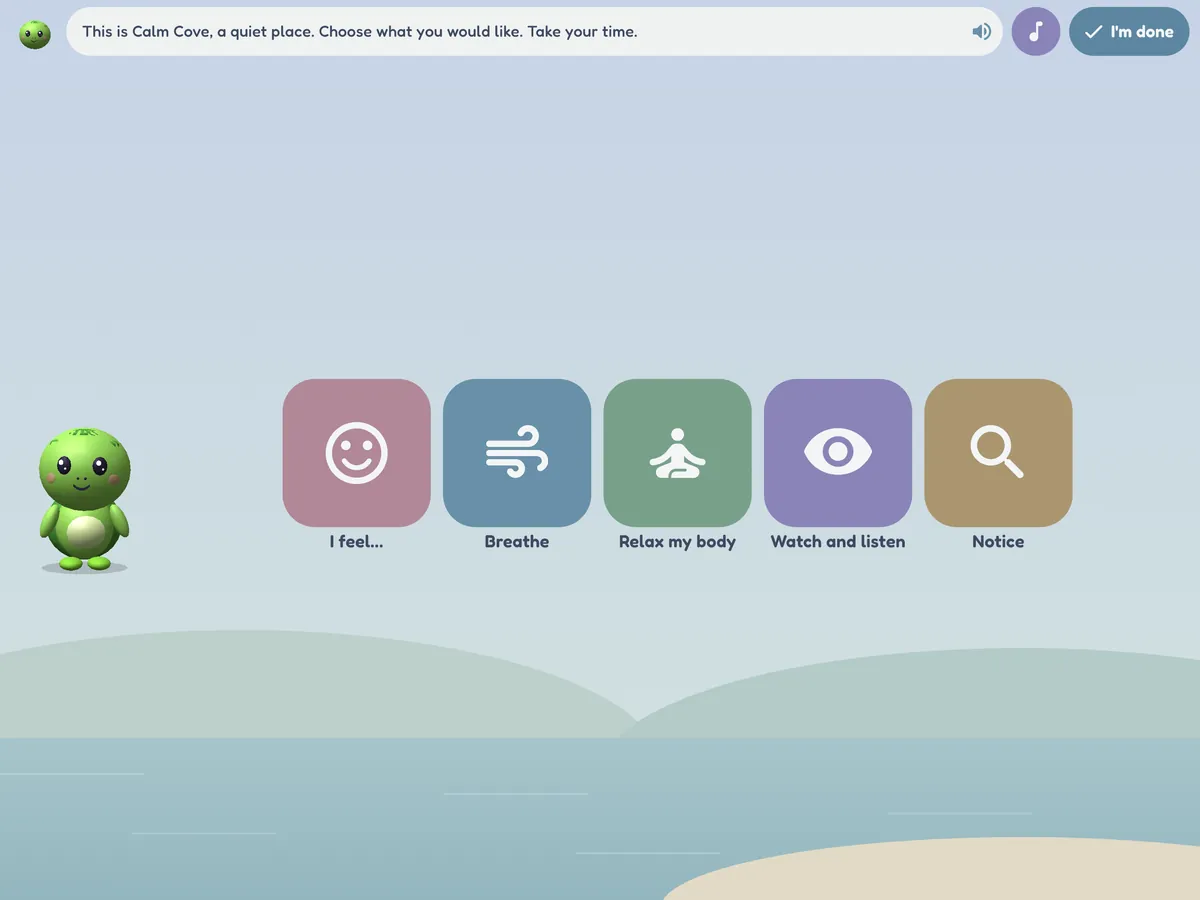Open the I feel smiley face tile
Viewport: 1200px width, 900px height.
pos(356,453)
